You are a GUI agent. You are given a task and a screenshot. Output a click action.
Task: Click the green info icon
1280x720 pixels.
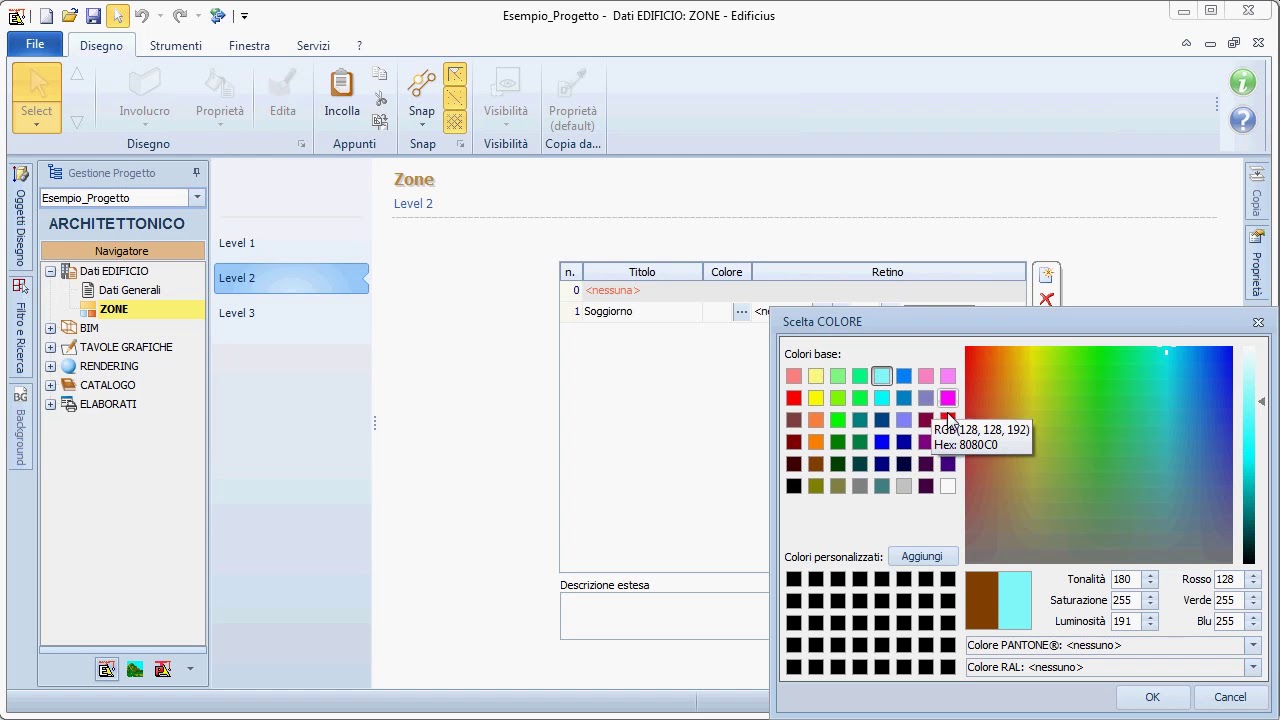point(1243,83)
